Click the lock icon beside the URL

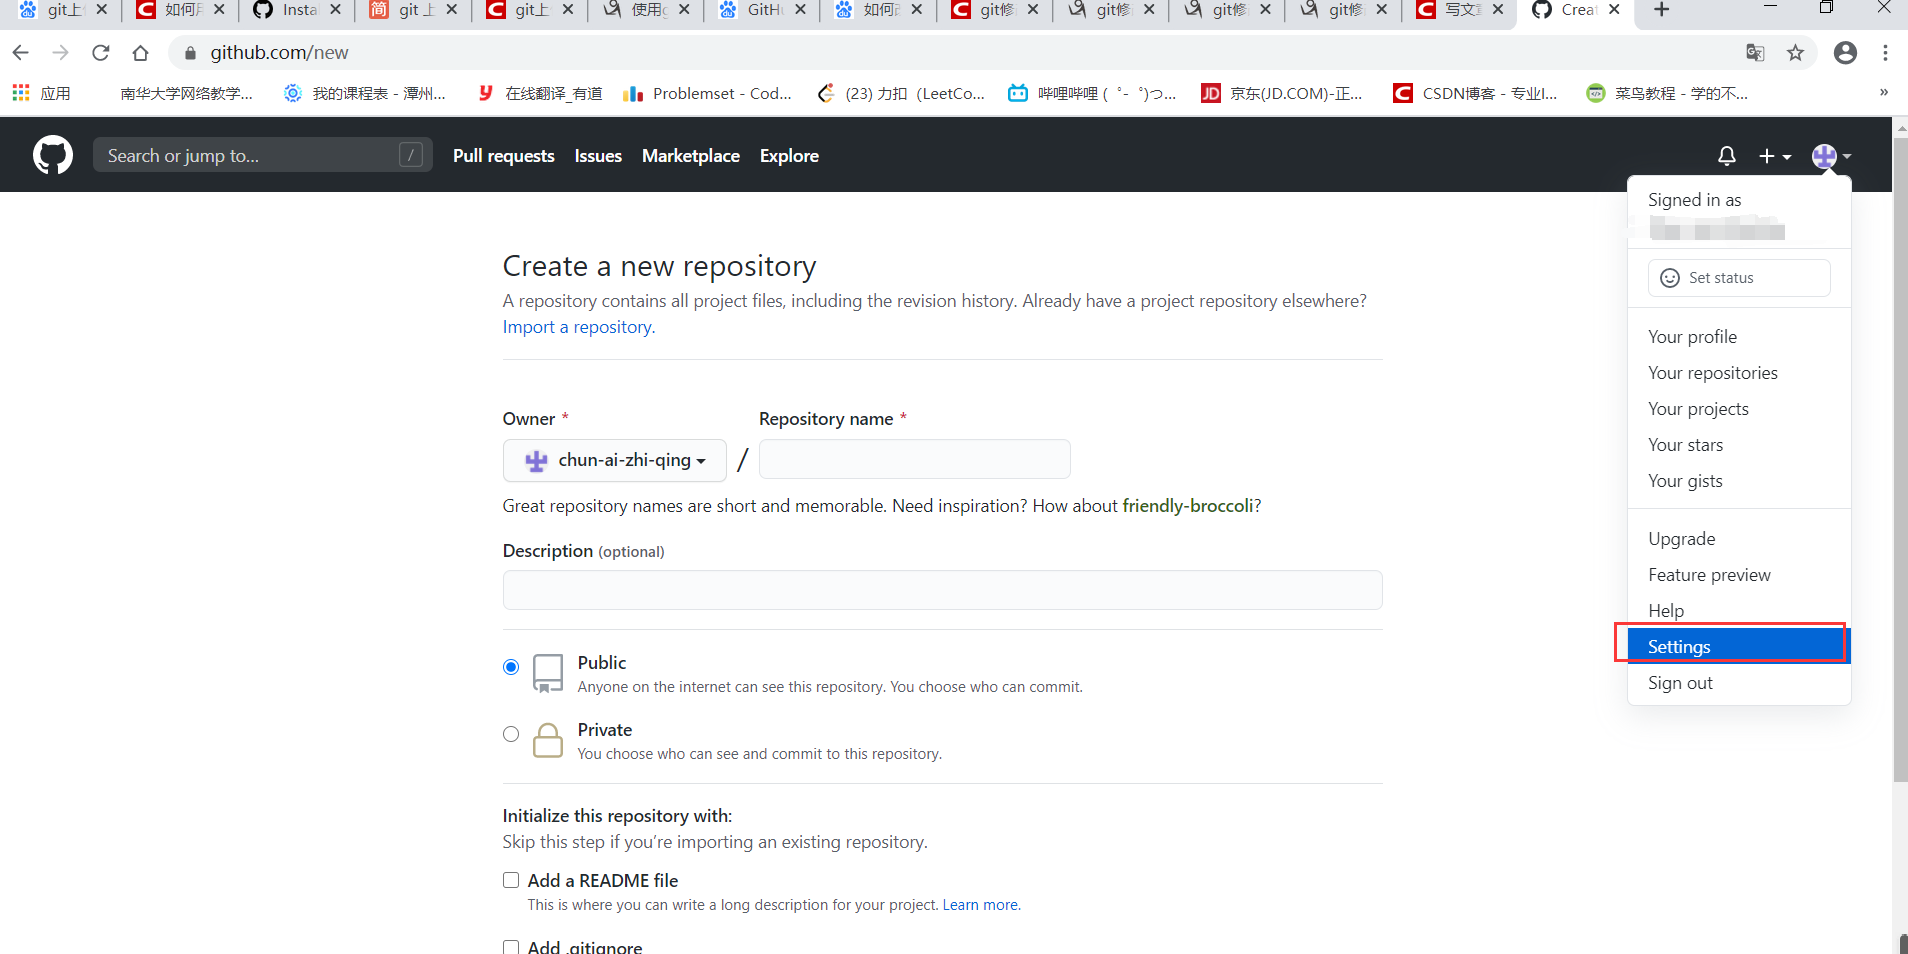point(190,53)
